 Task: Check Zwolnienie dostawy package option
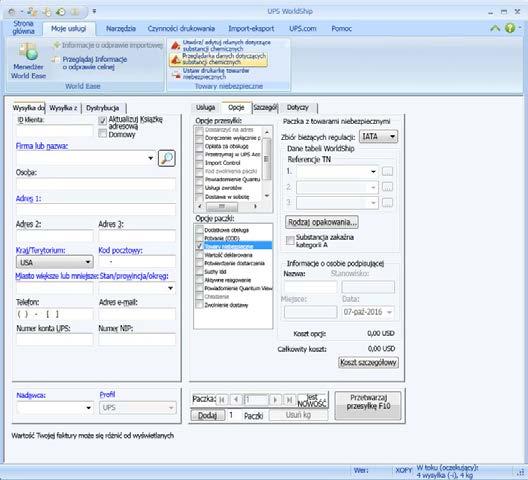[199, 305]
